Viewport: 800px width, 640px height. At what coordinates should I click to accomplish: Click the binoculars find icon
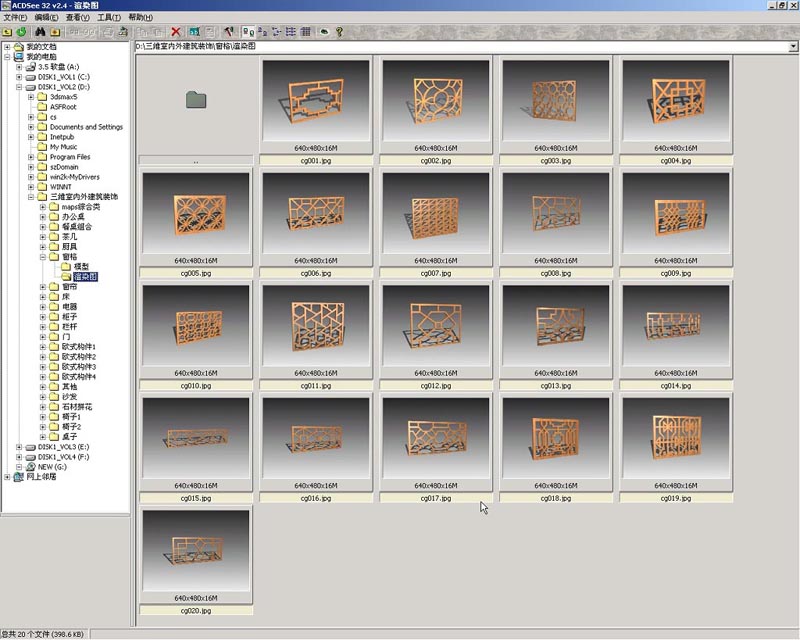(40, 32)
